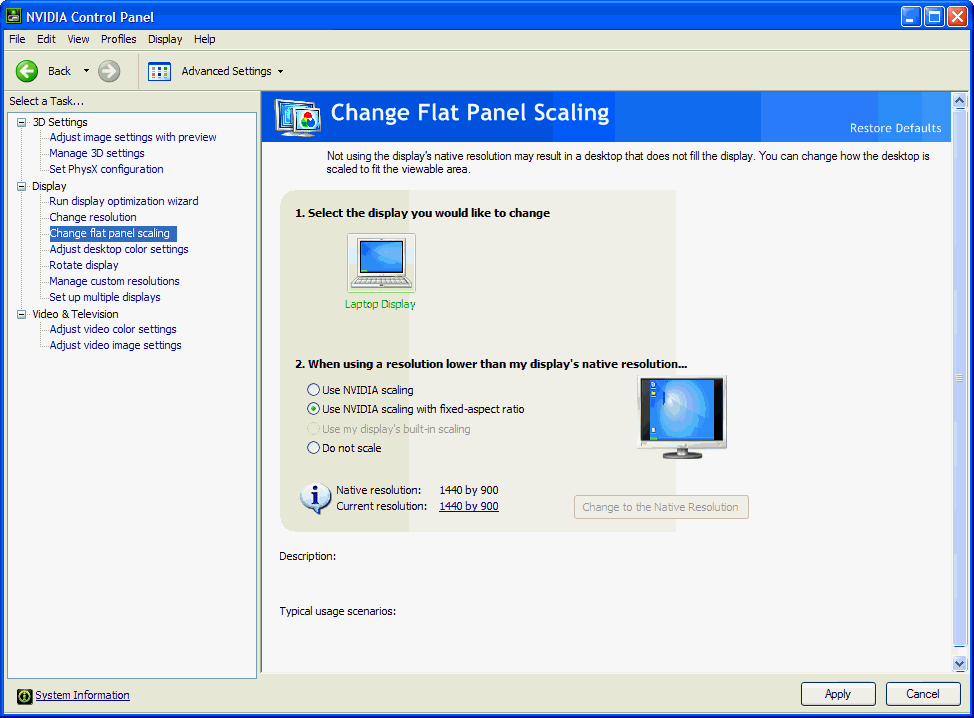The height and width of the screenshot is (718, 974).
Task: Click Restore Defaults link
Action: pyautogui.click(x=895, y=128)
